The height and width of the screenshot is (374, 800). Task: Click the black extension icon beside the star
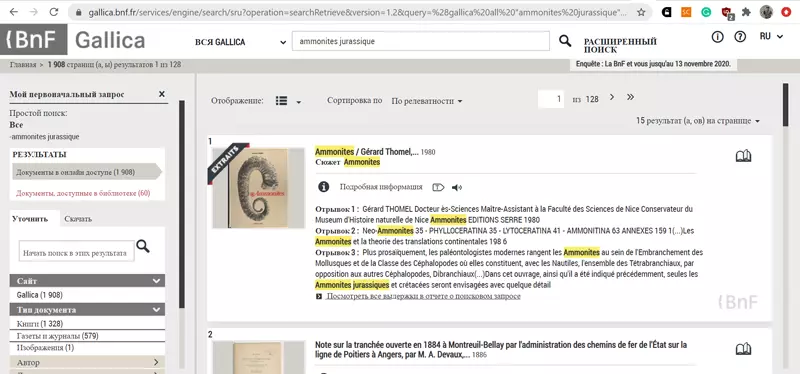666,12
